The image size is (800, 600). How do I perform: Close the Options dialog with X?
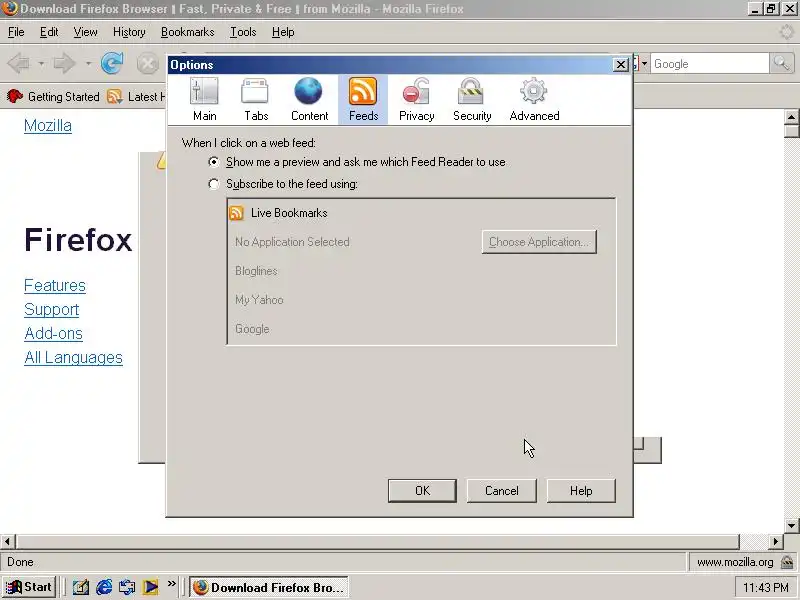[x=620, y=65]
